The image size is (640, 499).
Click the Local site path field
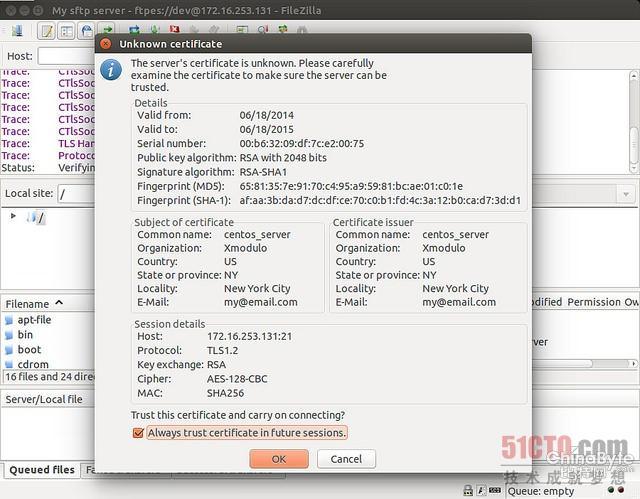pyautogui.click(x=77, y=194)
